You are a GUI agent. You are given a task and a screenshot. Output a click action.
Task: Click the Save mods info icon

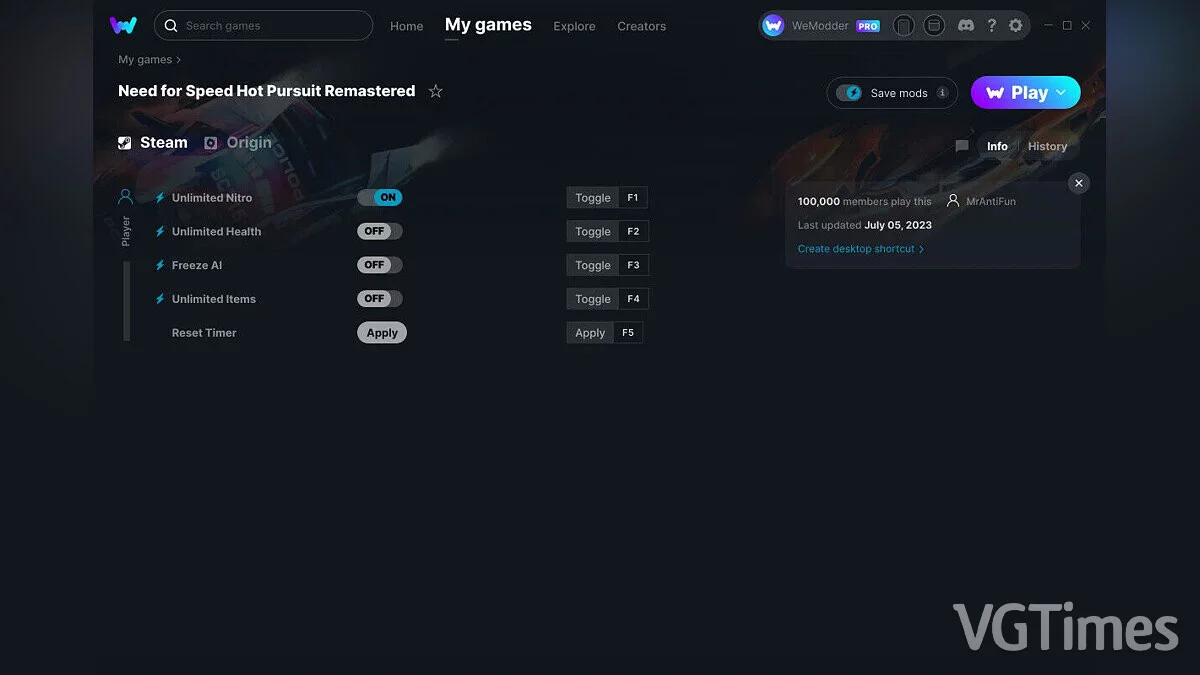pos(942,93)
